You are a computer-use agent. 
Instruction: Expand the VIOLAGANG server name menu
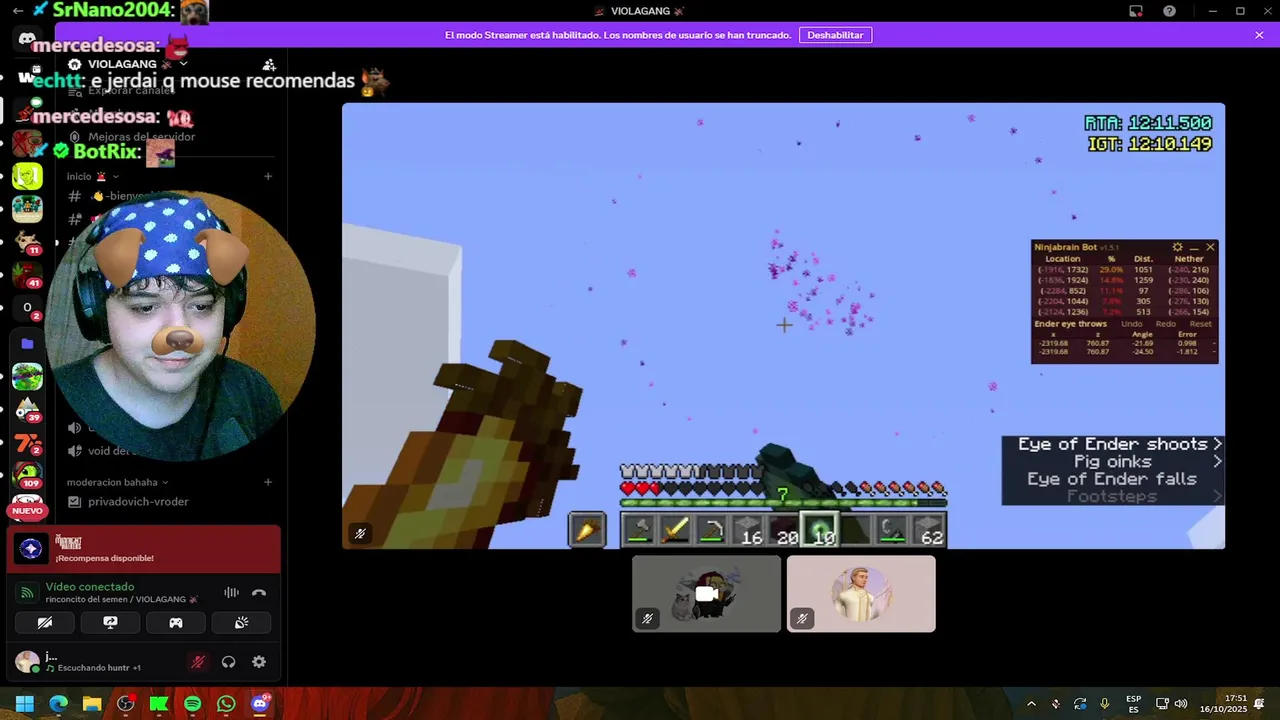(x=183, y=64)
